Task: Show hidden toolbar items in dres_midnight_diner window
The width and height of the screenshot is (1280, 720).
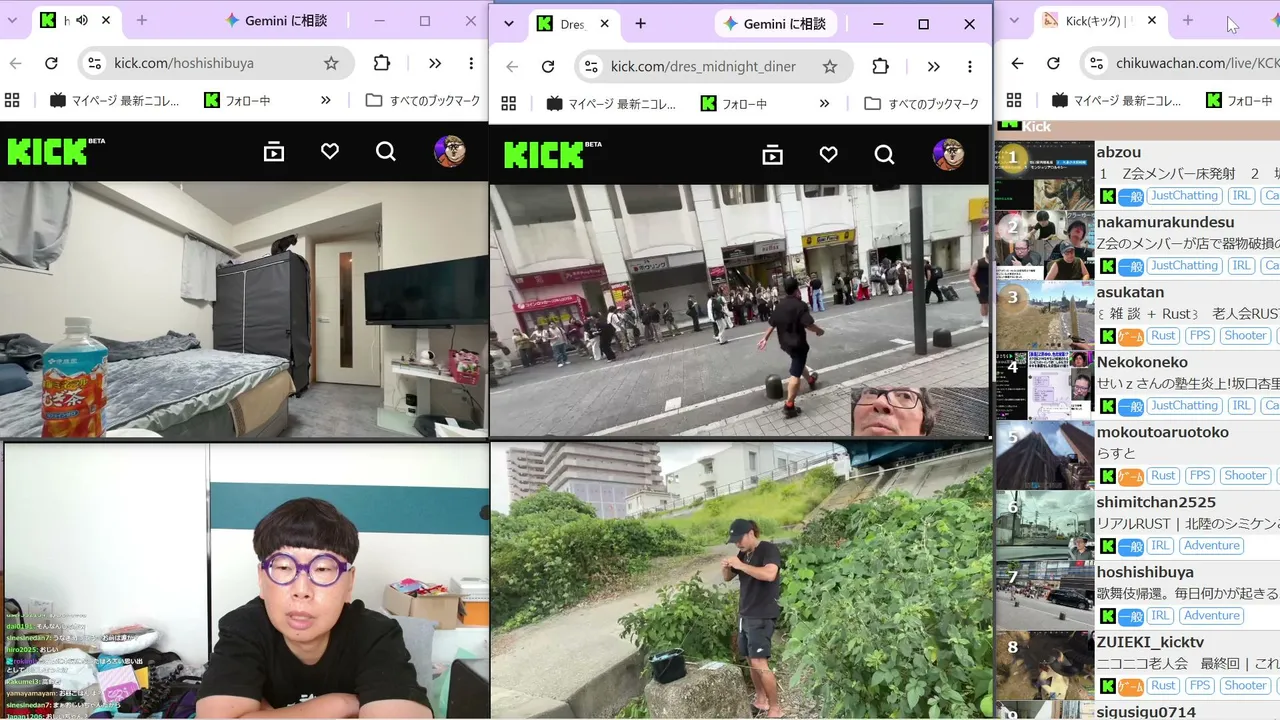Action: click(x=933, y=67)
